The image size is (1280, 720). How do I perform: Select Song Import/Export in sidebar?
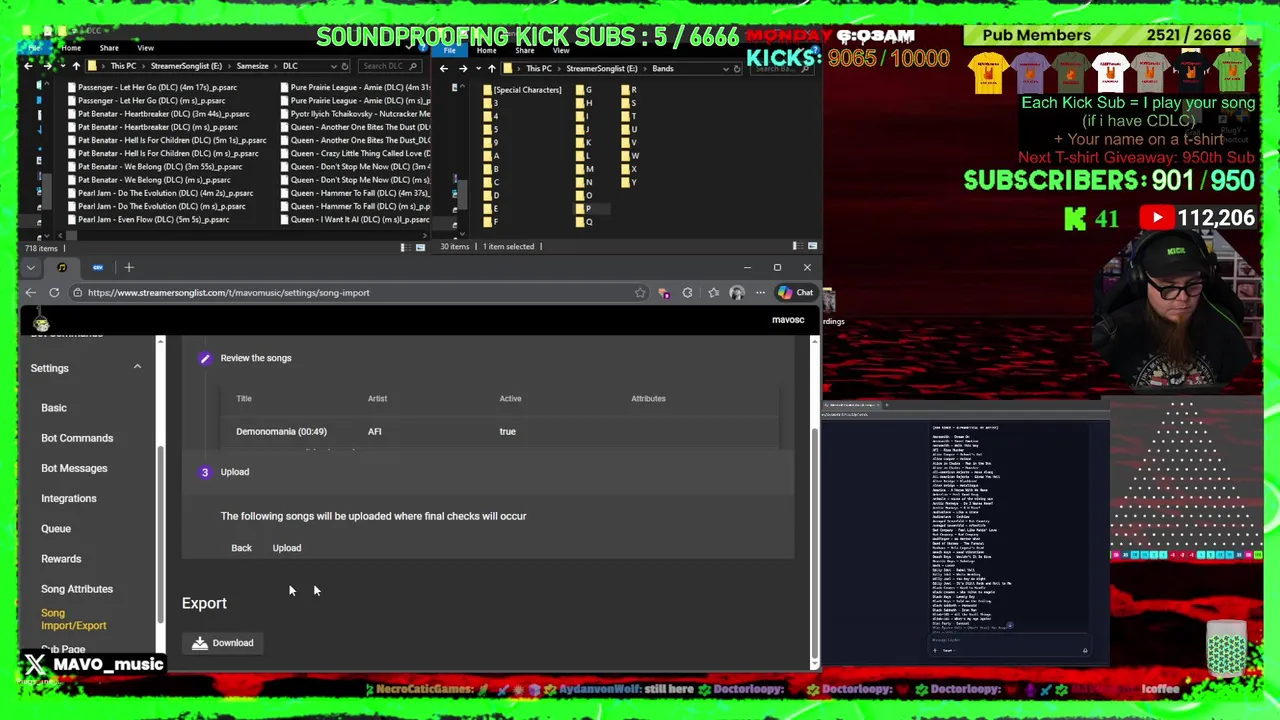point(73,619)
